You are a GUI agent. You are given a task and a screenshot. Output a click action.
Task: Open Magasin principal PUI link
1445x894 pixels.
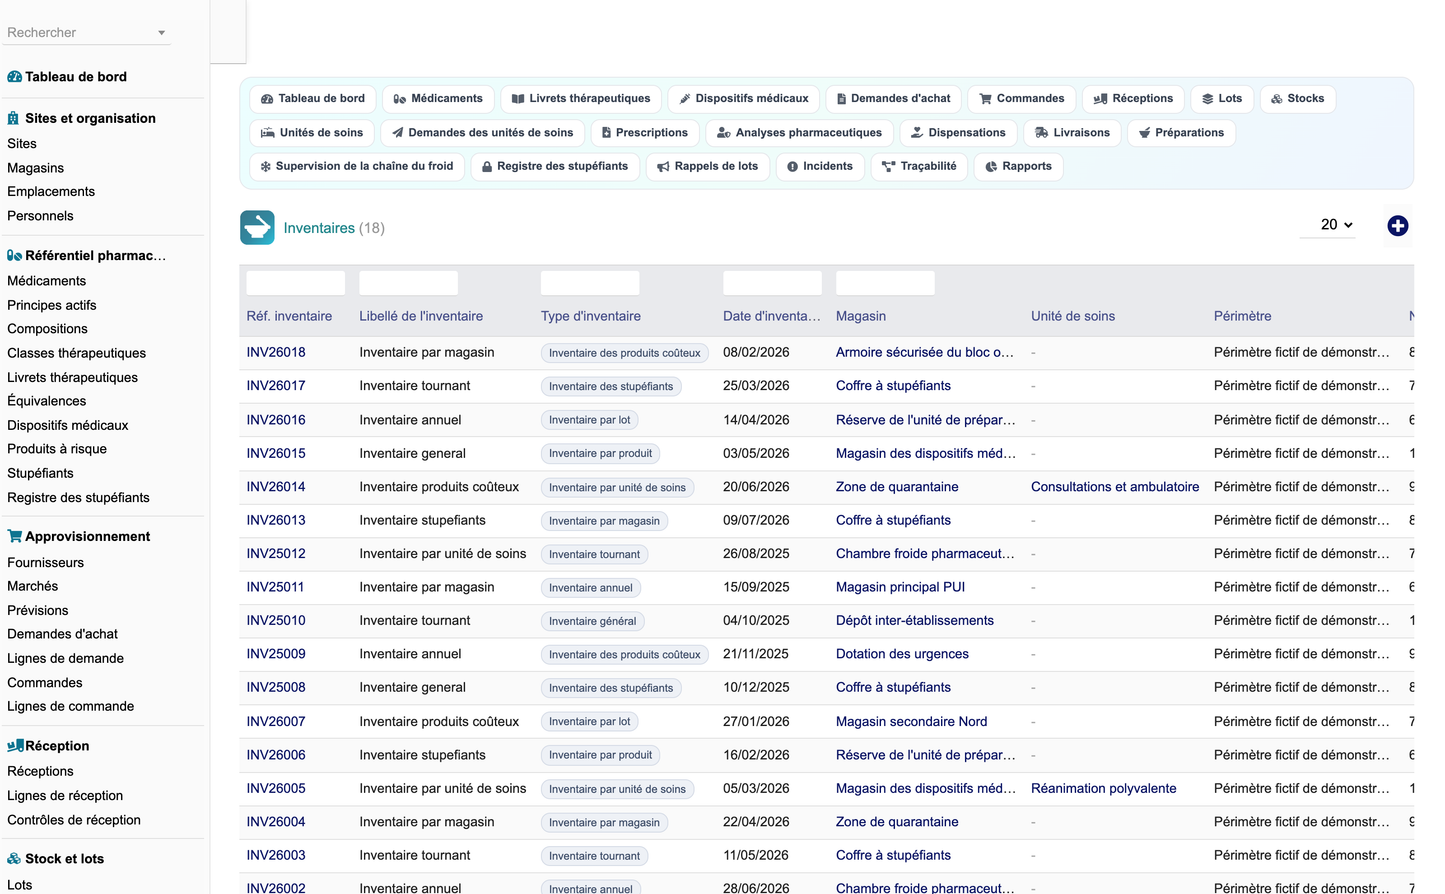pos(900,587)
